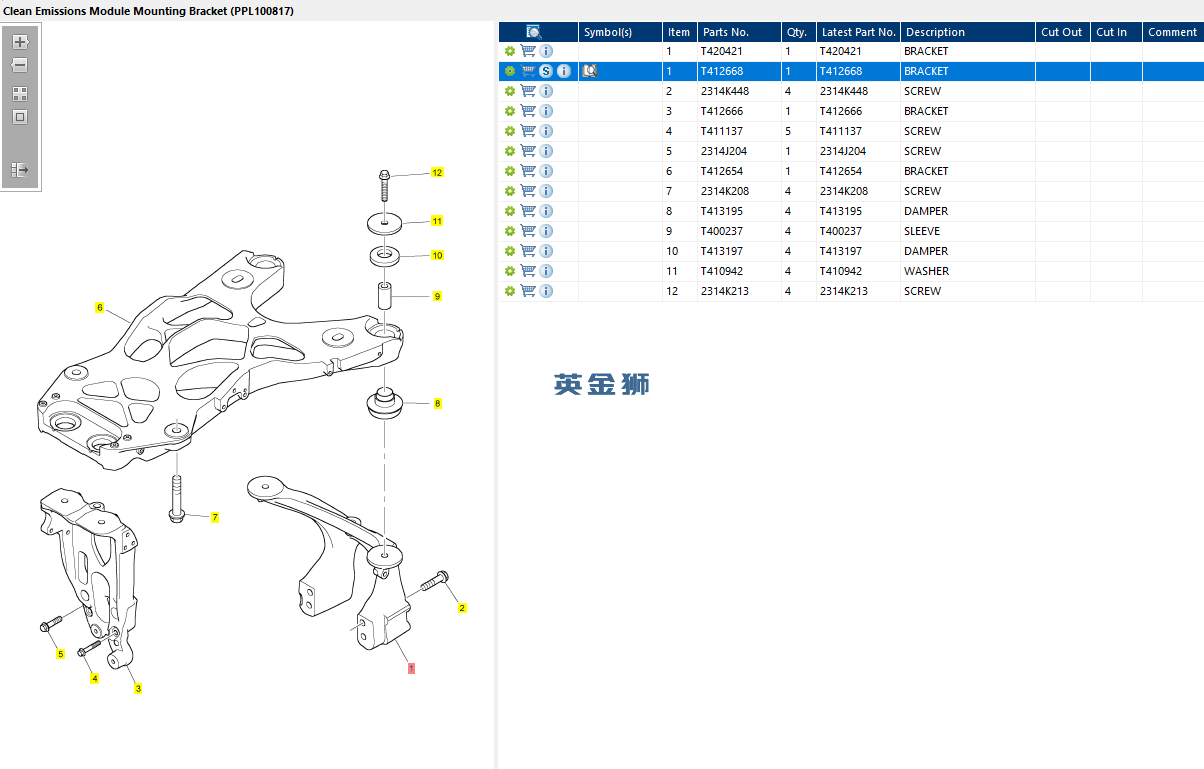
Task: Click the green gear icon for 2314K213
Action: pos(510,291)
